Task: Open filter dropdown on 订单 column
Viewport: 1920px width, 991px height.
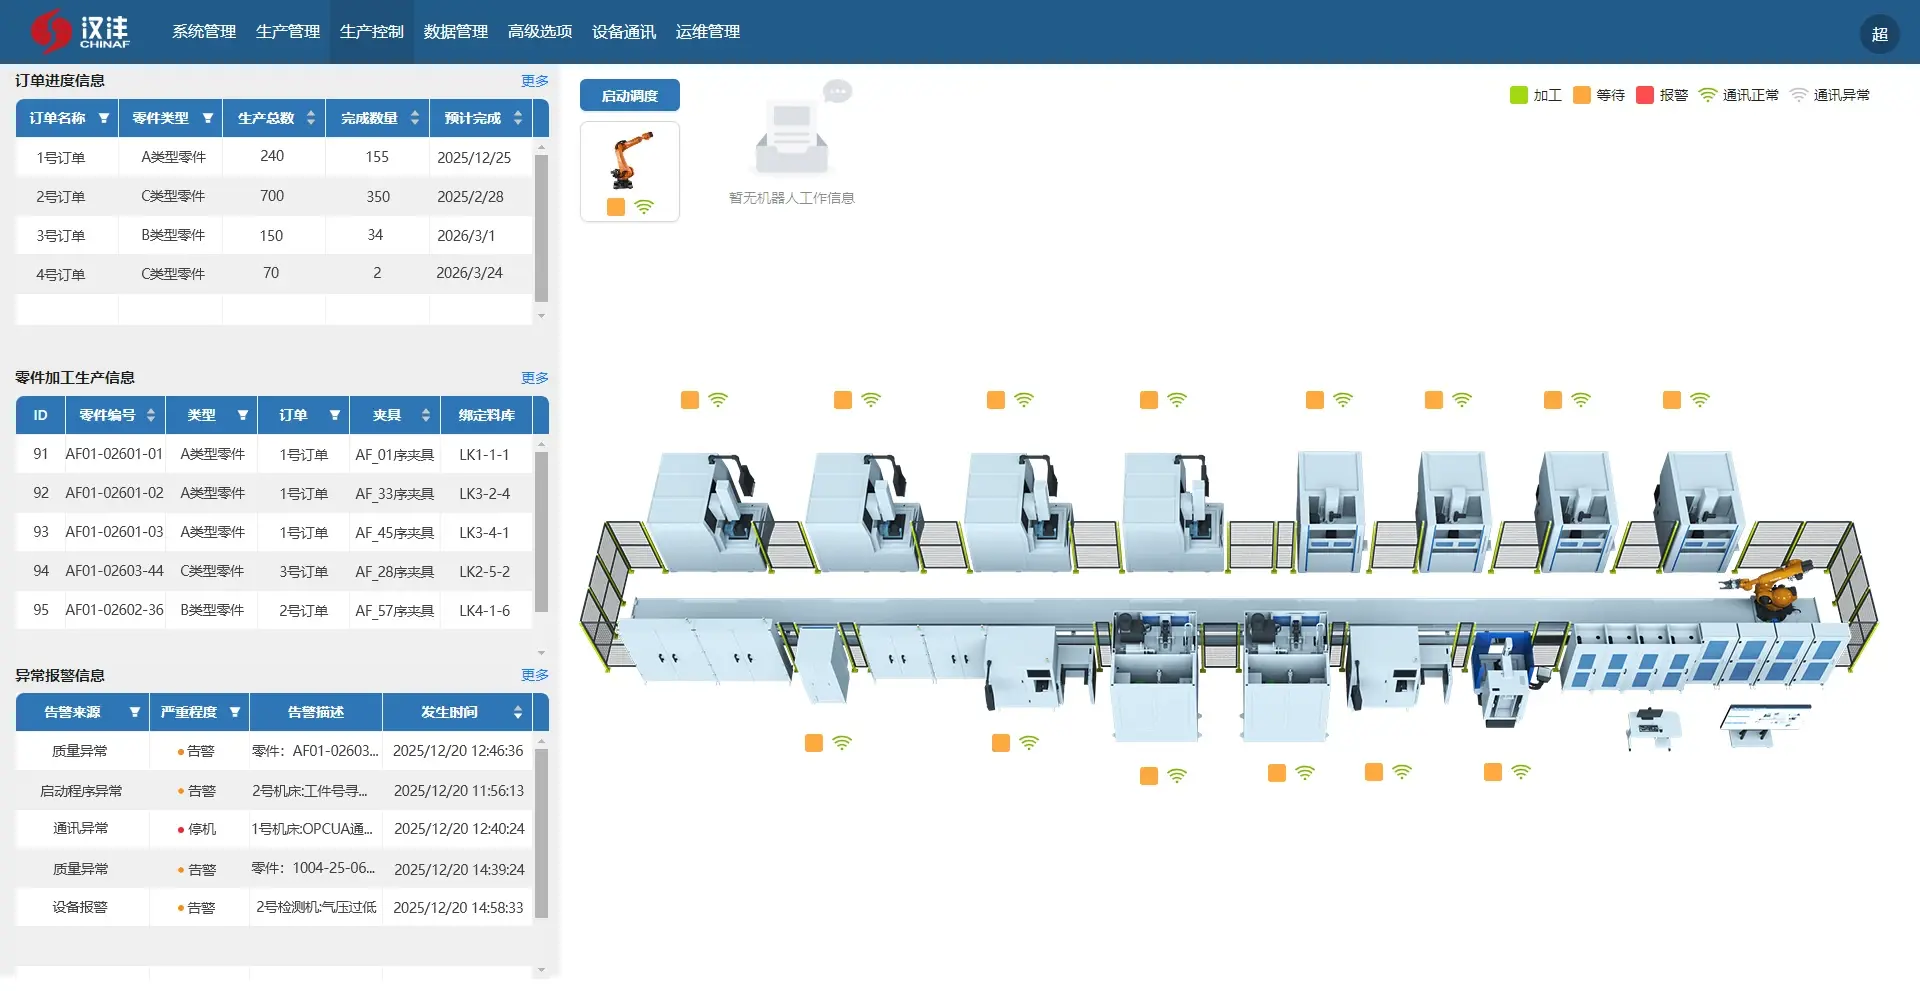Action: (x=335, y=415)
